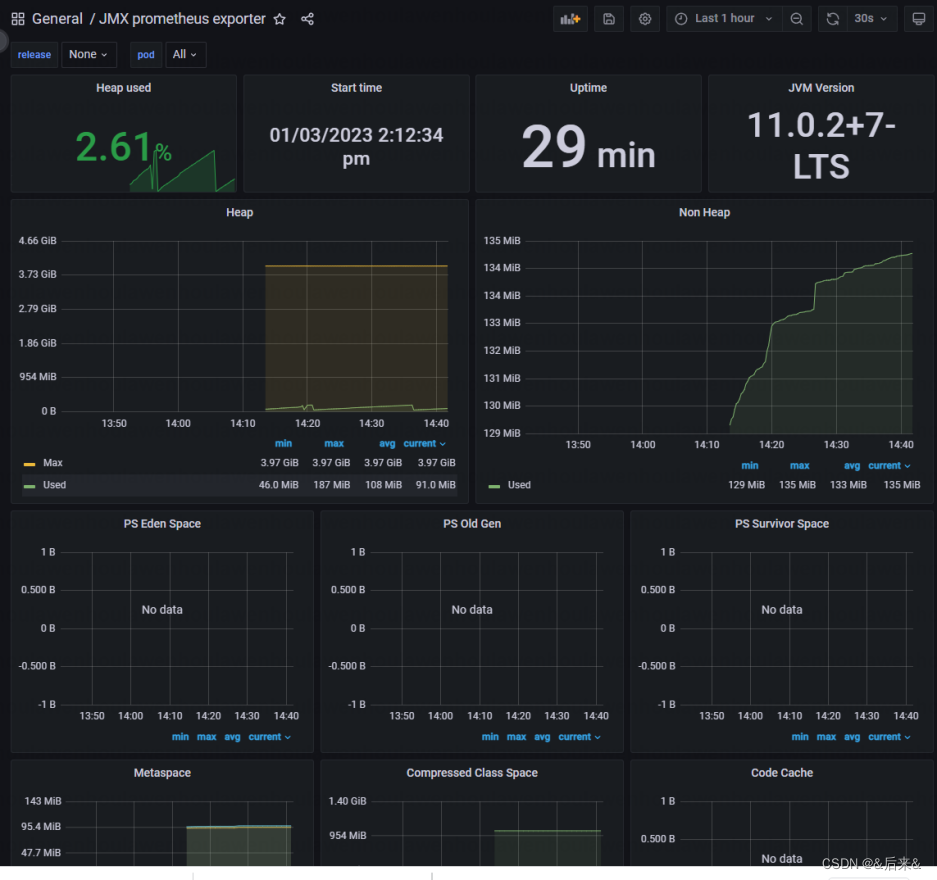937x880 pixels.
Task: Star the JMX prometheus exporter dashboard
Action: 280,19
